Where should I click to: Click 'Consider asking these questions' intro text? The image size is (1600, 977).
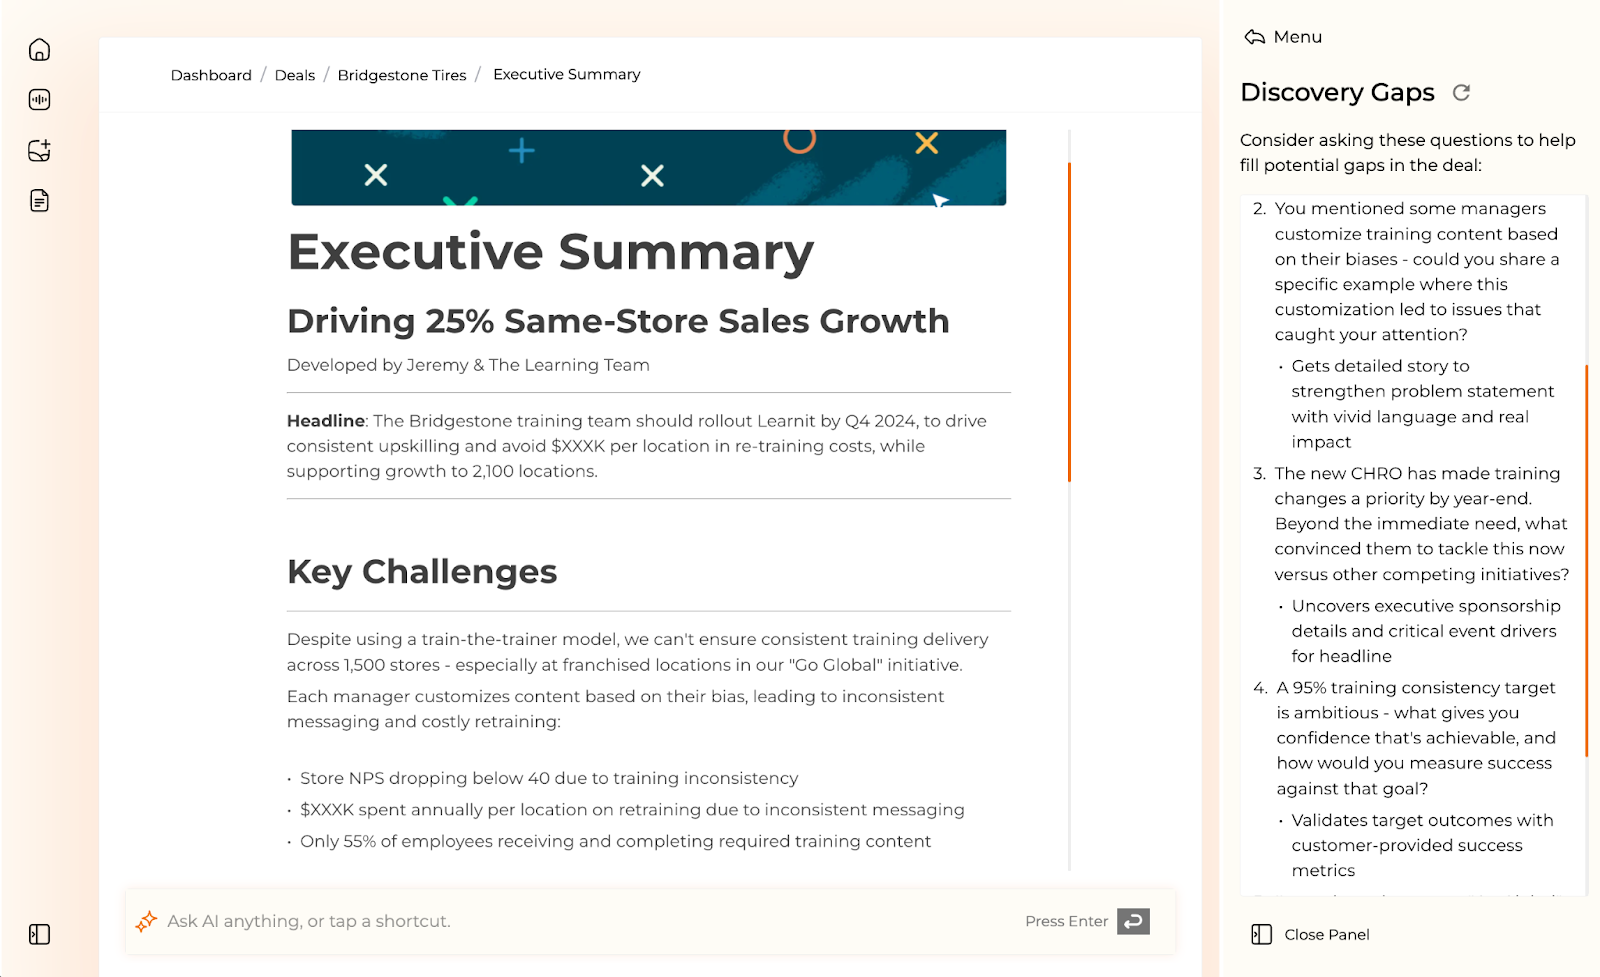pyautogui.click(x=1408, y=153)
